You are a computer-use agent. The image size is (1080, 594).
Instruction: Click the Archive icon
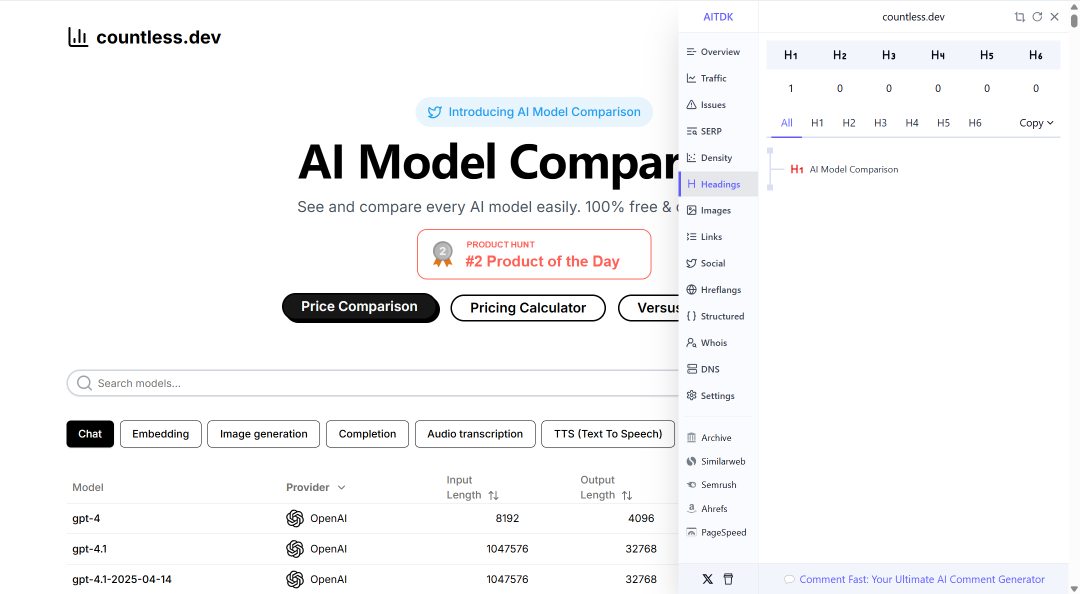(692, 438)
